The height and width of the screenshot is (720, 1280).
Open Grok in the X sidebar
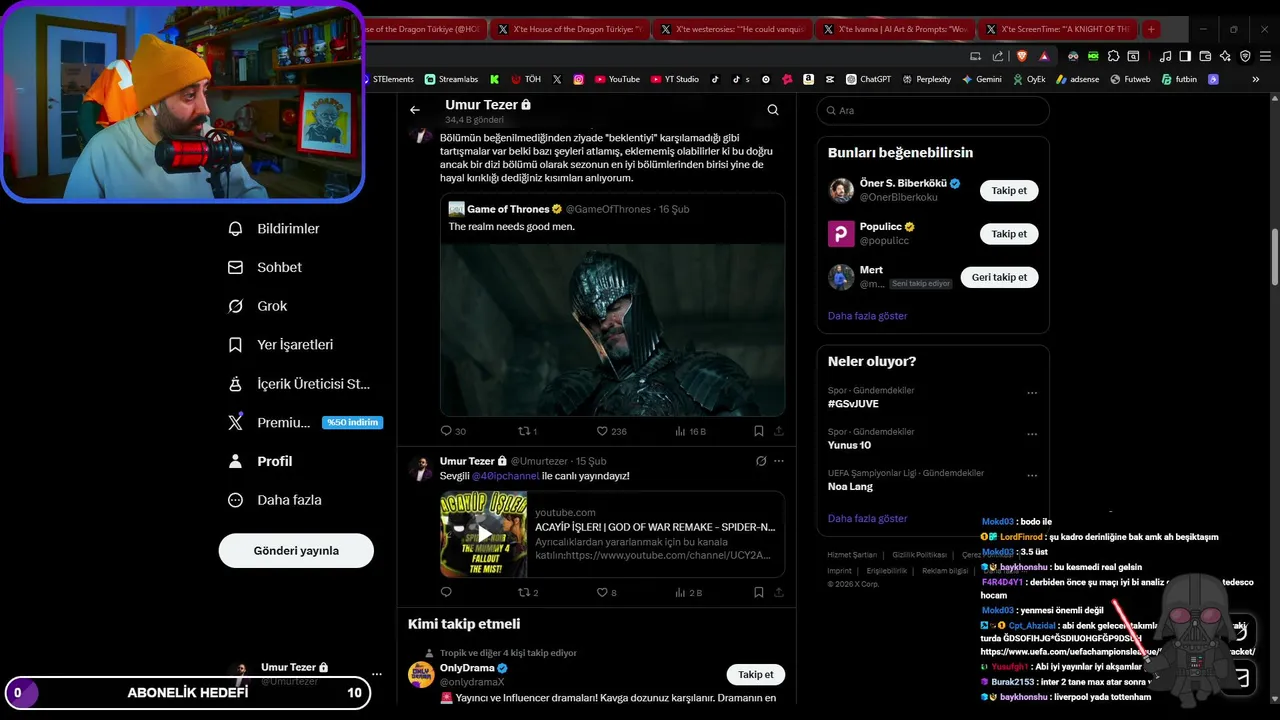click(258, 306)
